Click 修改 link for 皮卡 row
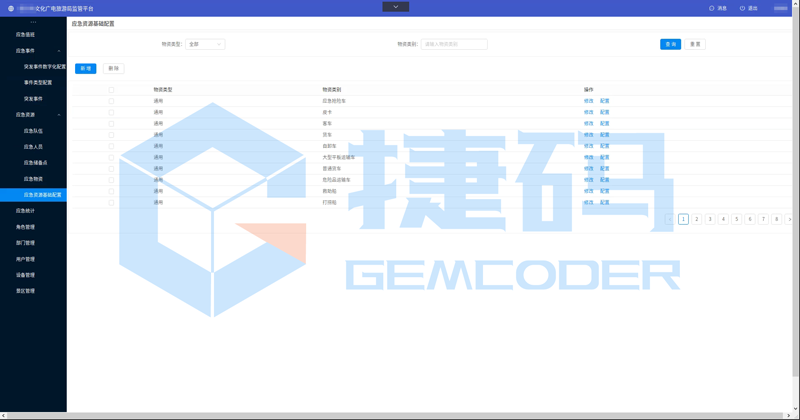This screenshot has height=420, width=800. (x=588, y=112)
